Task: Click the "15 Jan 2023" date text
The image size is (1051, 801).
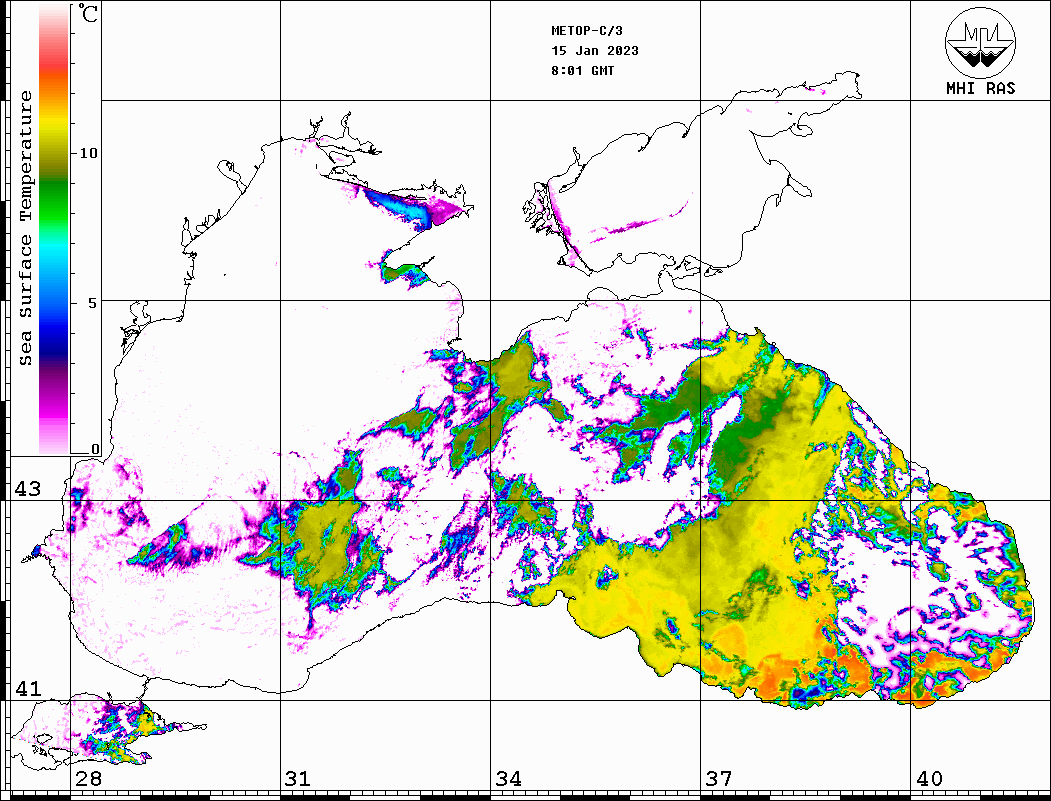Action: pyautogui.click(x=595, y=51)
